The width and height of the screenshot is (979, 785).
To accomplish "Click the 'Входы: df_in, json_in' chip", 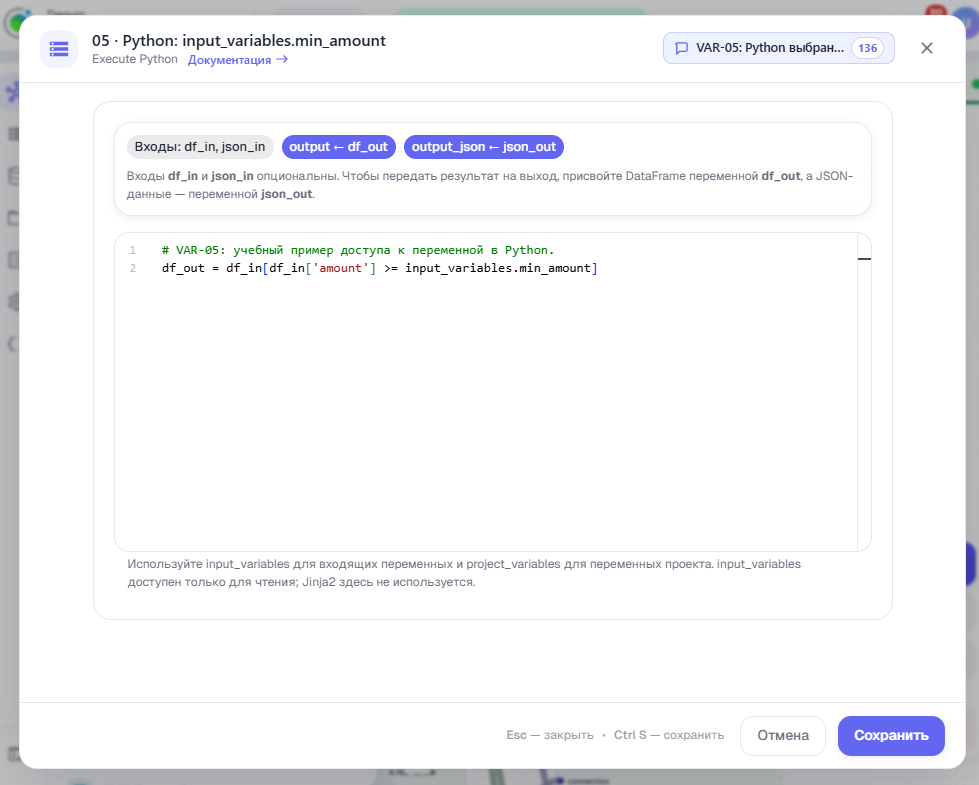I will click(x=200, y=147).
